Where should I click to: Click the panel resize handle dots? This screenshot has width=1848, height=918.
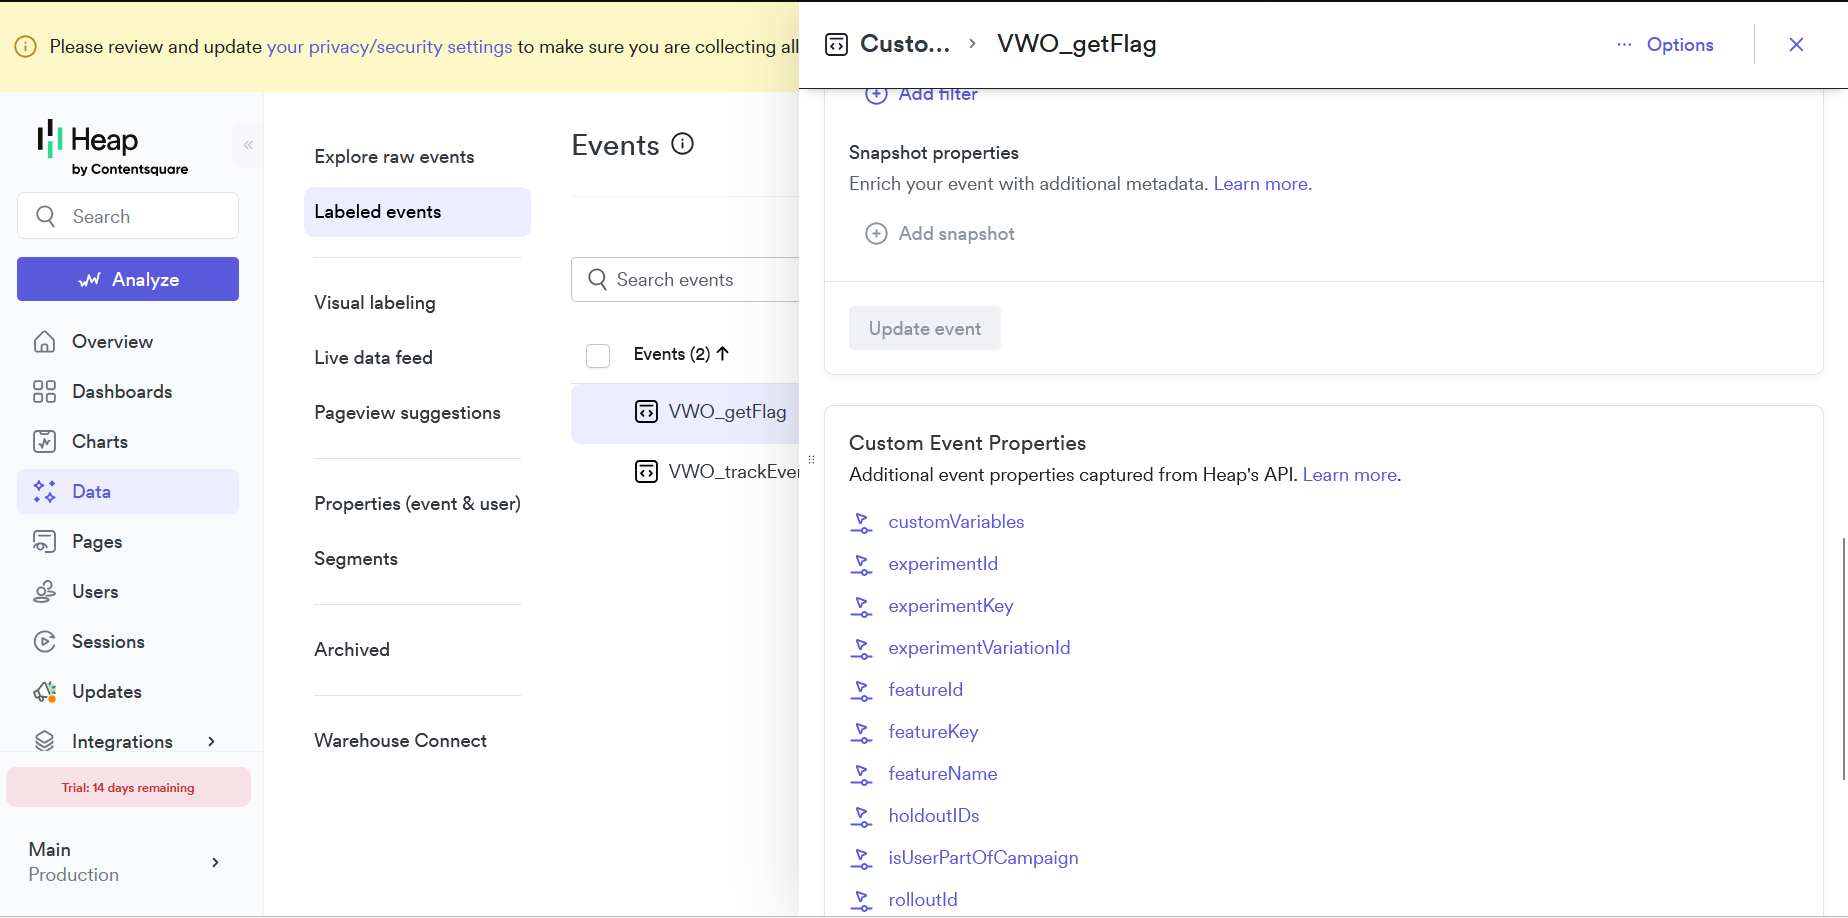[811, 460]
